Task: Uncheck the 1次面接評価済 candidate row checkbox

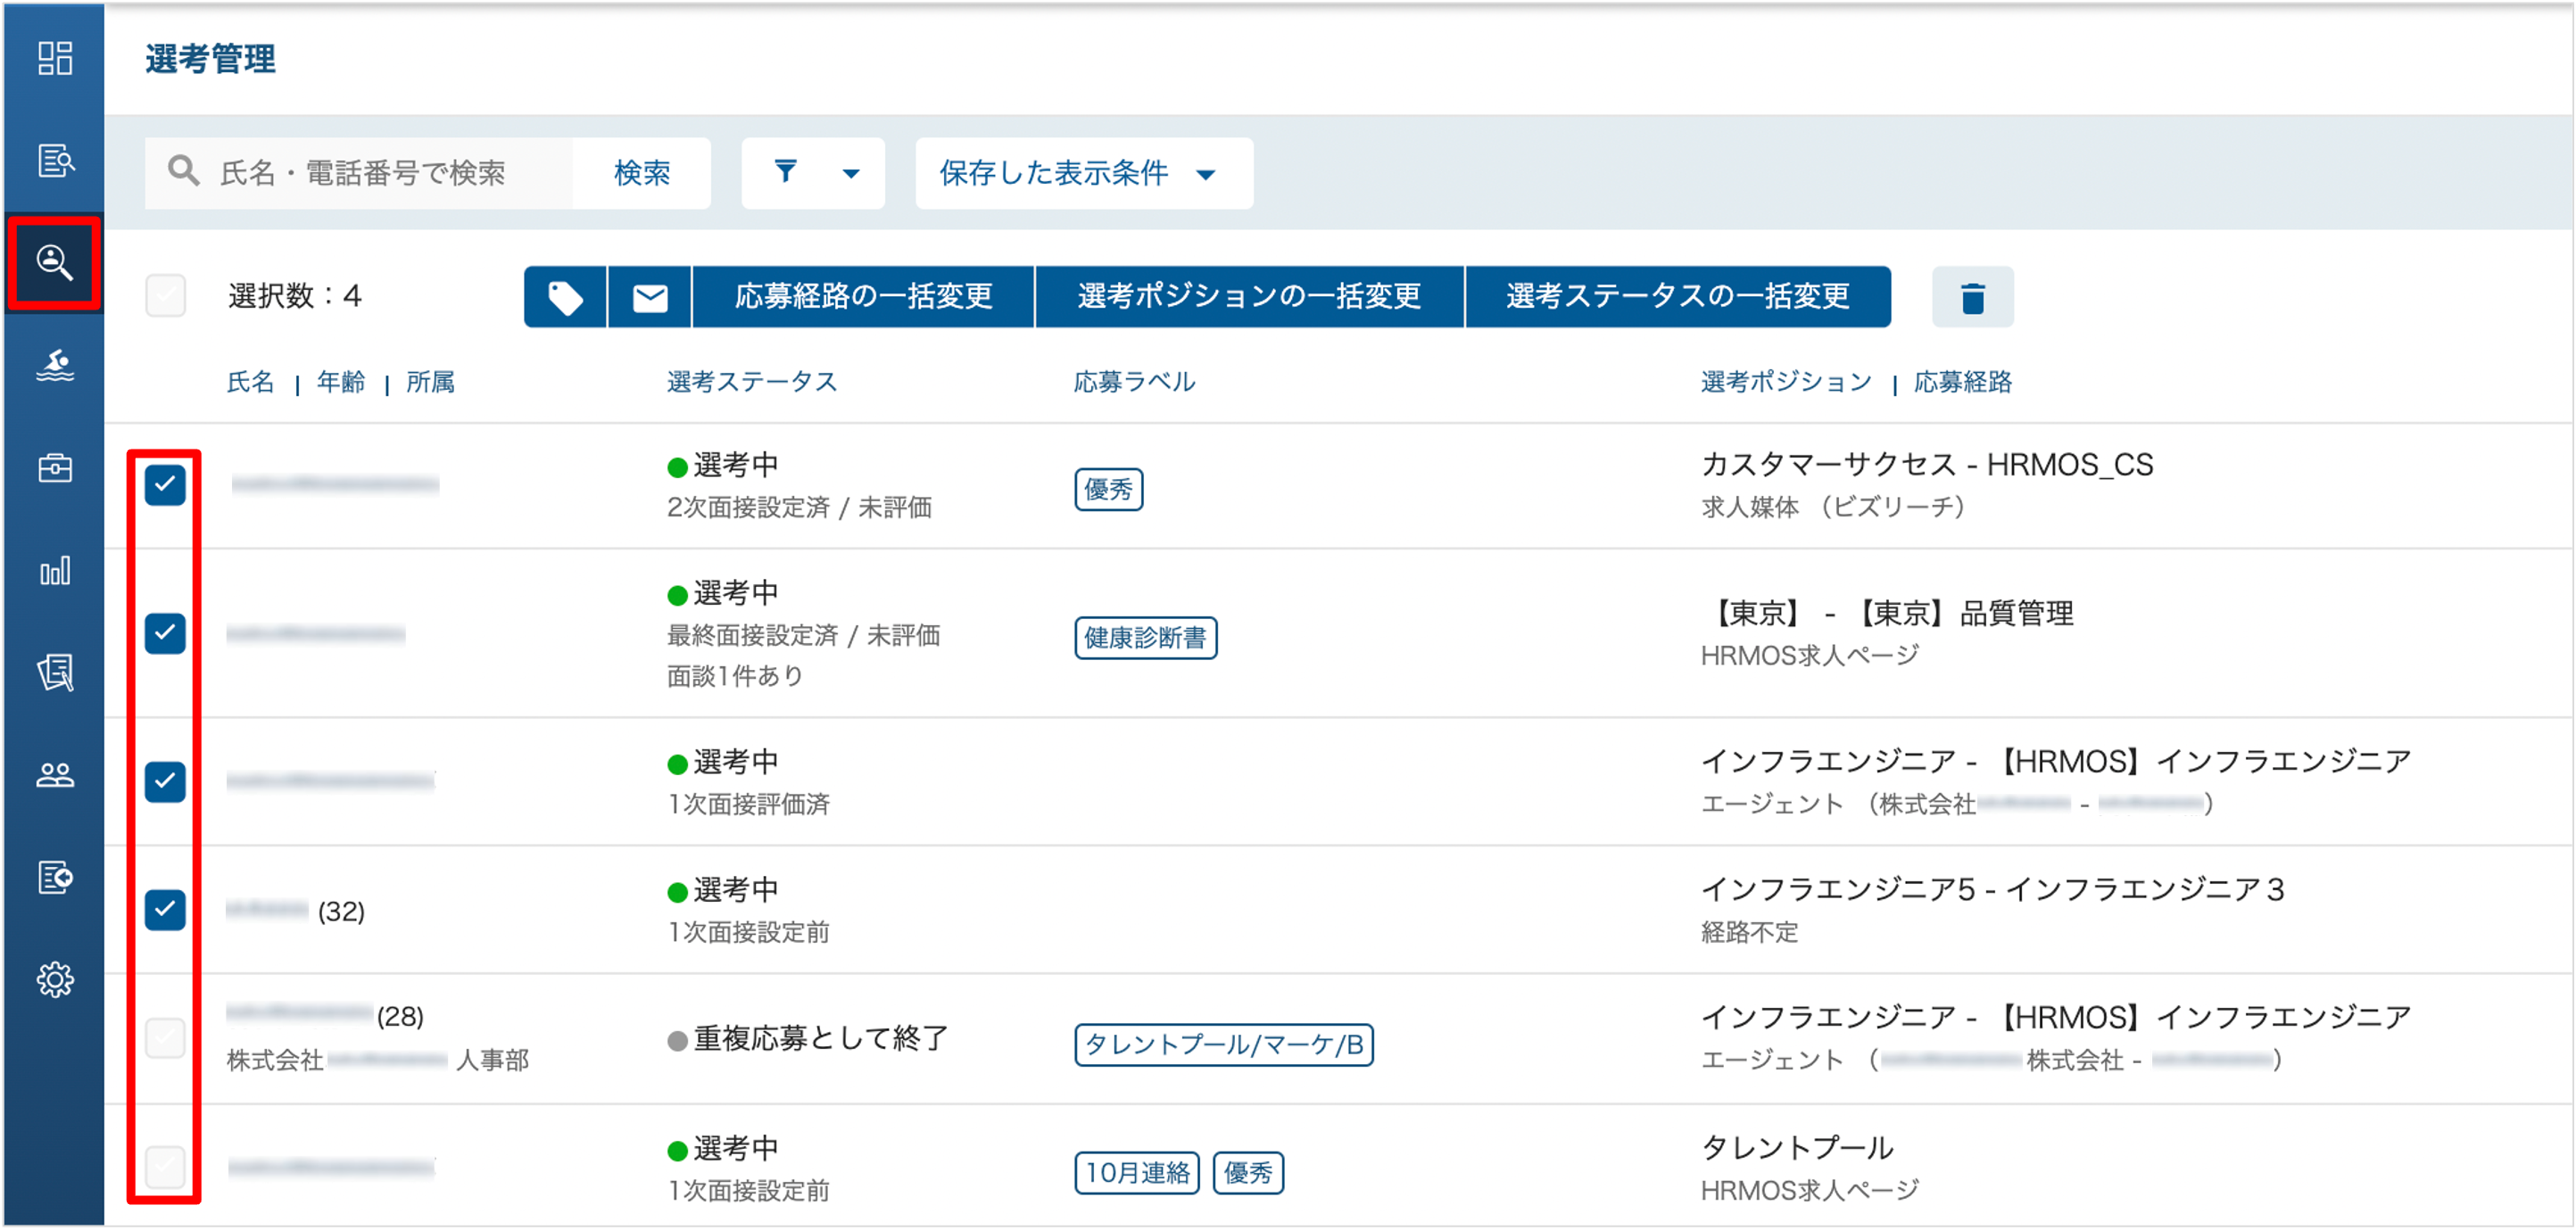Action: coord(165,781)
